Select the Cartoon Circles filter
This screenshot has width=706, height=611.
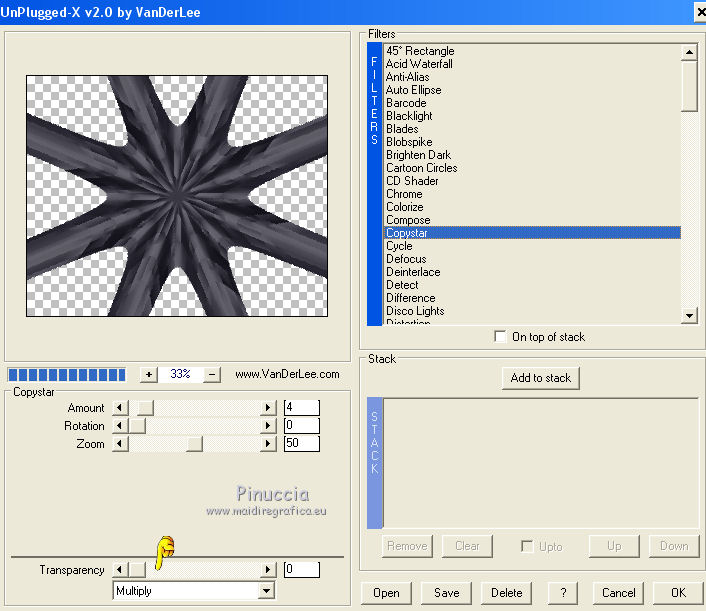tap(532, 168)
